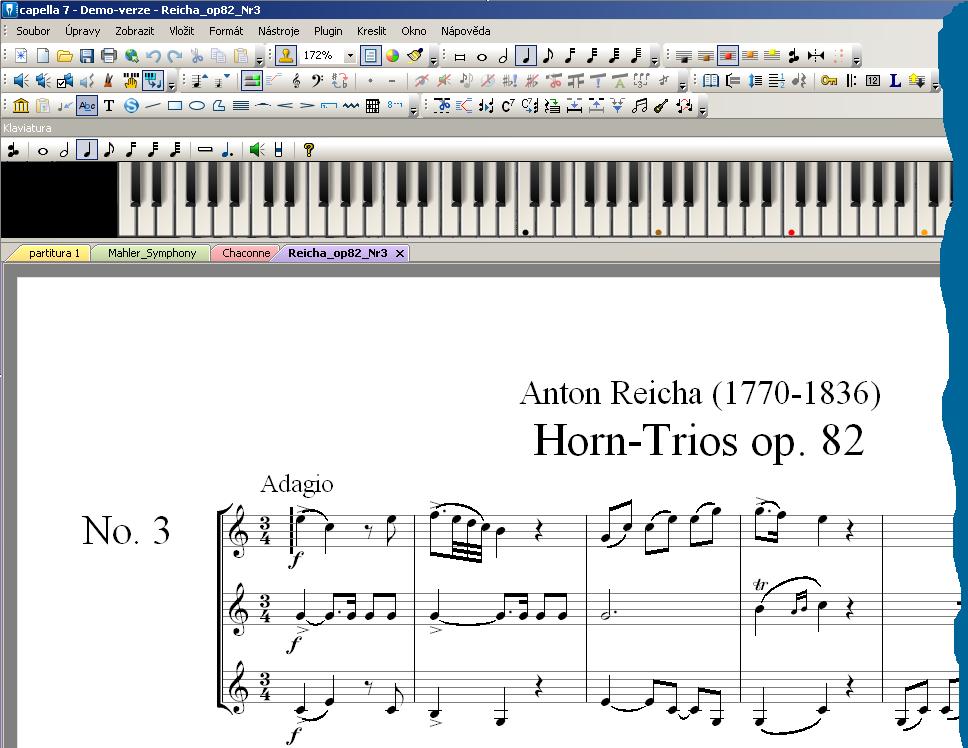Click the speaker playback icon
Viewport: 968px width, 748px height.
21,81
